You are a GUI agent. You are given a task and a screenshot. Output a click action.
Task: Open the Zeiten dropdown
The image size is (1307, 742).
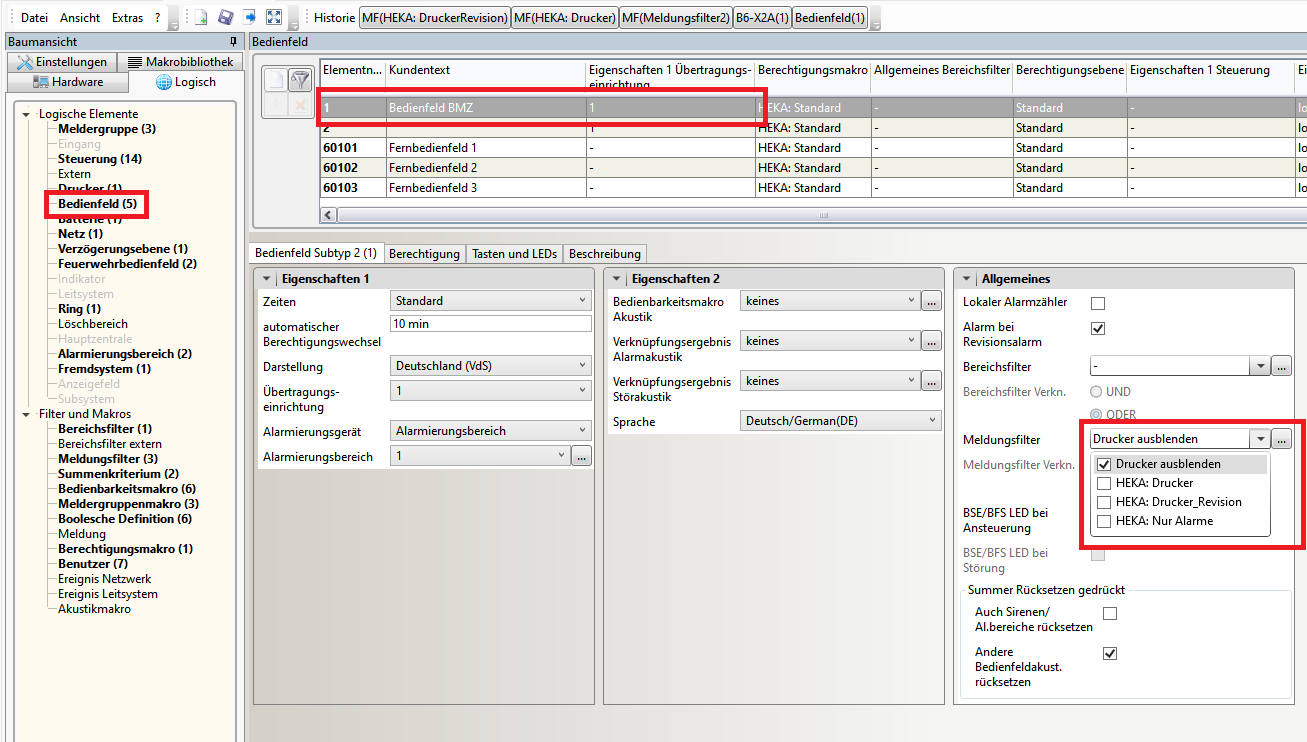pyautogui.click(x=491, y=301)
